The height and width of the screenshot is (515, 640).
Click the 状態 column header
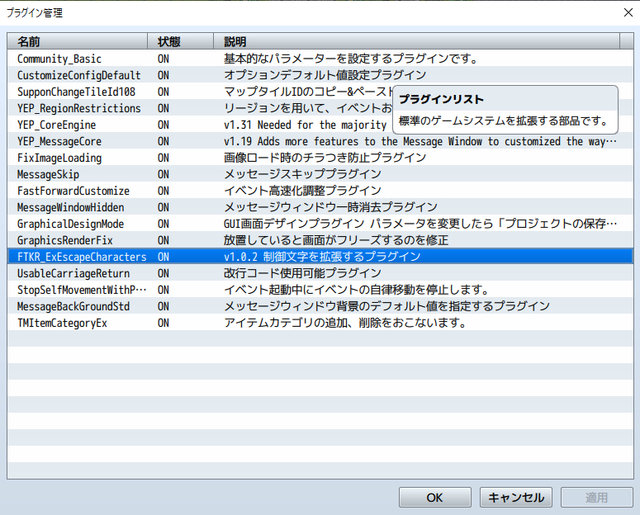coord(180,41)
